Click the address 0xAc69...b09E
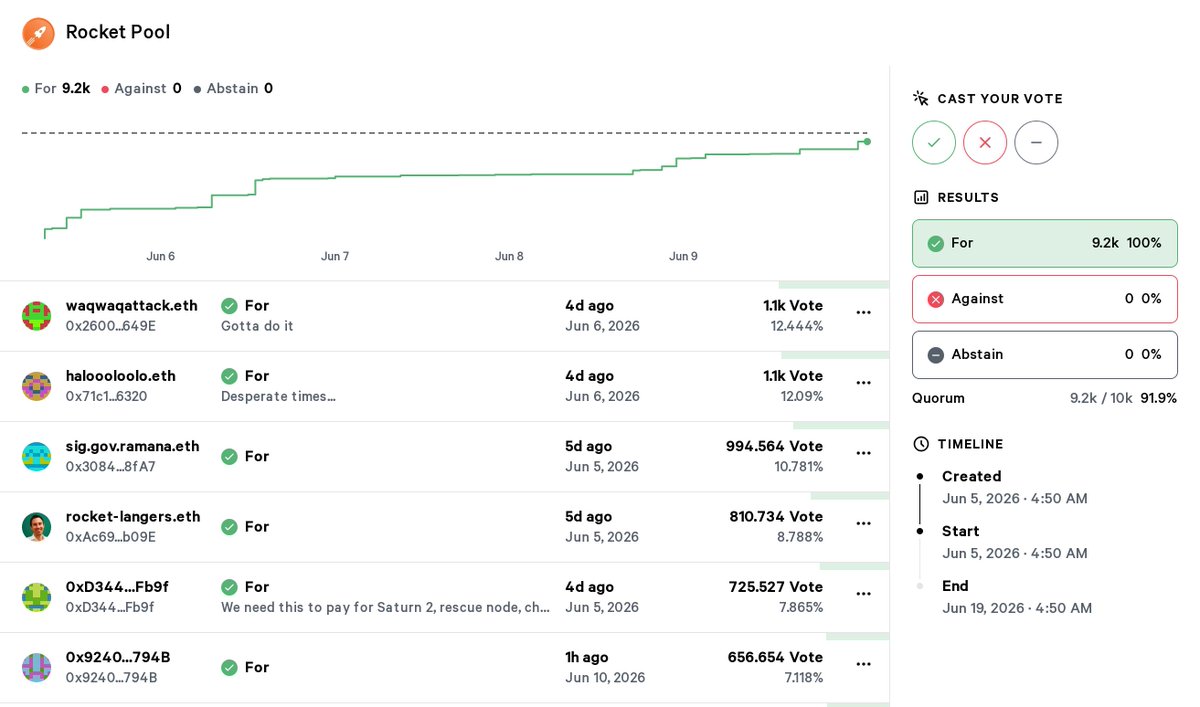Image resolution: width=1200 pixels, height=707 pixels. click(x=111, y=537)
